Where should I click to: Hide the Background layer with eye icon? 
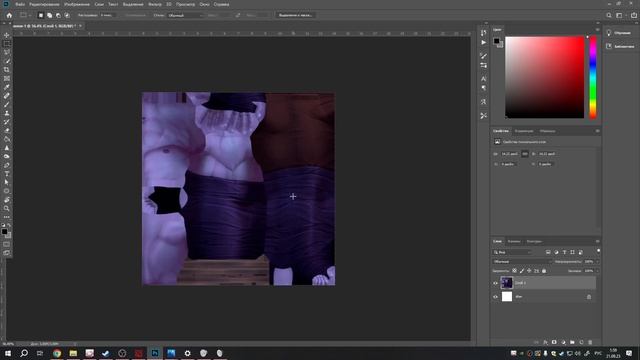point(495,297)
